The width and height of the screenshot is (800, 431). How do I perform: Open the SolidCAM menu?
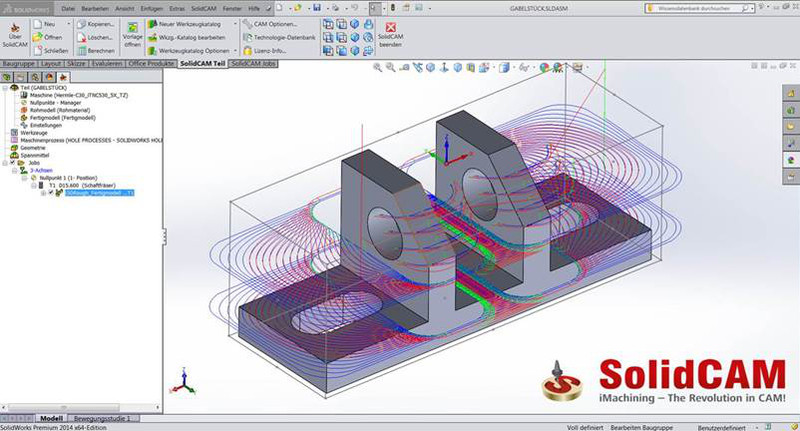(204, 9)
